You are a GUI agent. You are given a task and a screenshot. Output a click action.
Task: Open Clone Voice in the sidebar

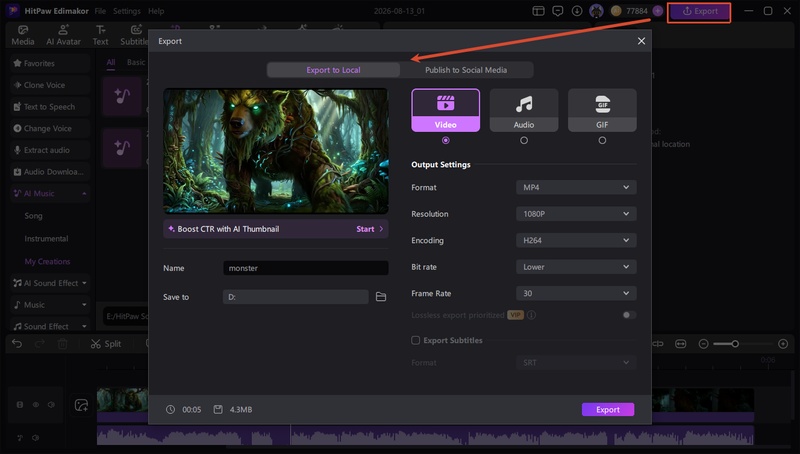pyautogui.click(x=49, y=85)
